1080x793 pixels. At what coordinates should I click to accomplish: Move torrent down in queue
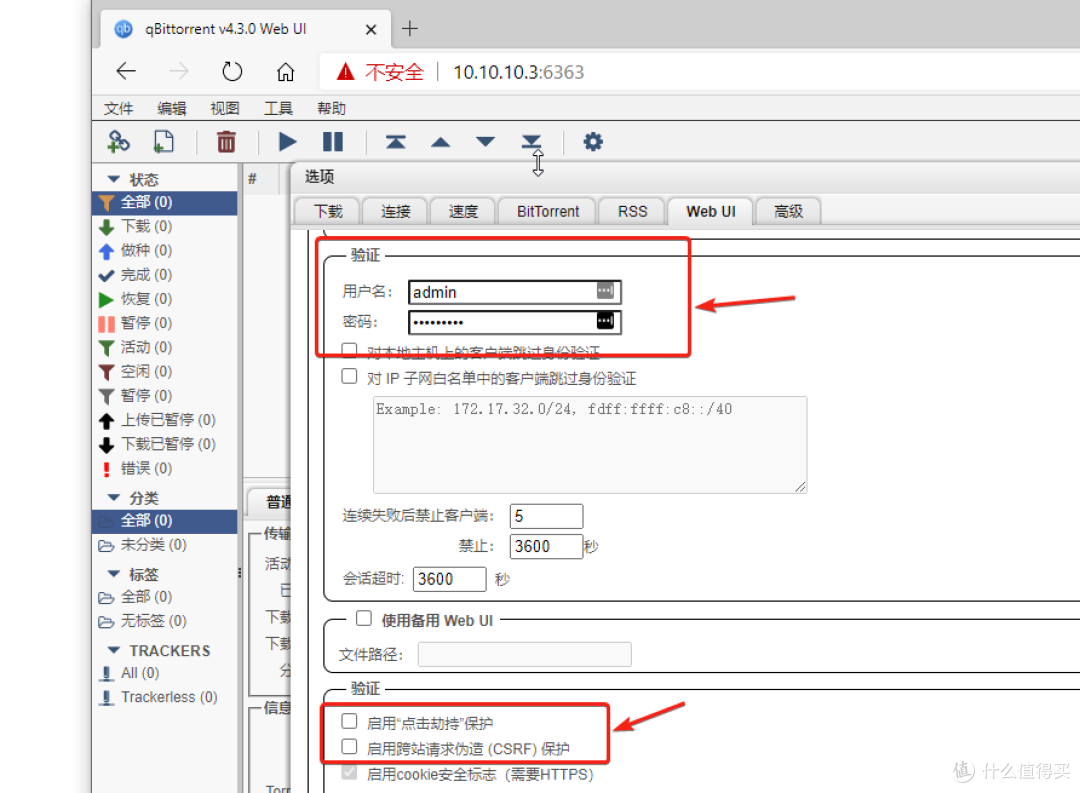click(486, 142)
